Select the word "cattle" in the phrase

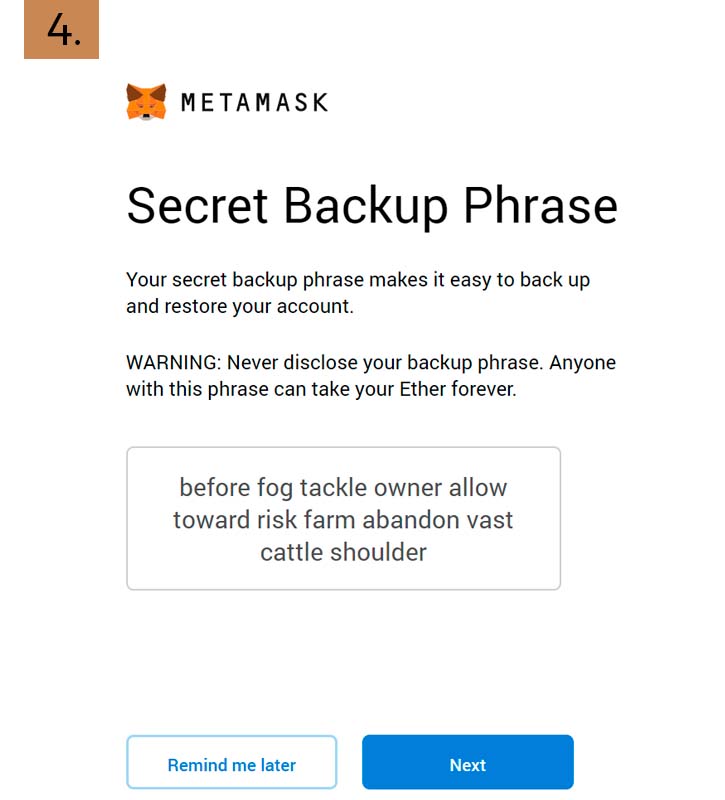pyautogui.click(x=292, y=552)
